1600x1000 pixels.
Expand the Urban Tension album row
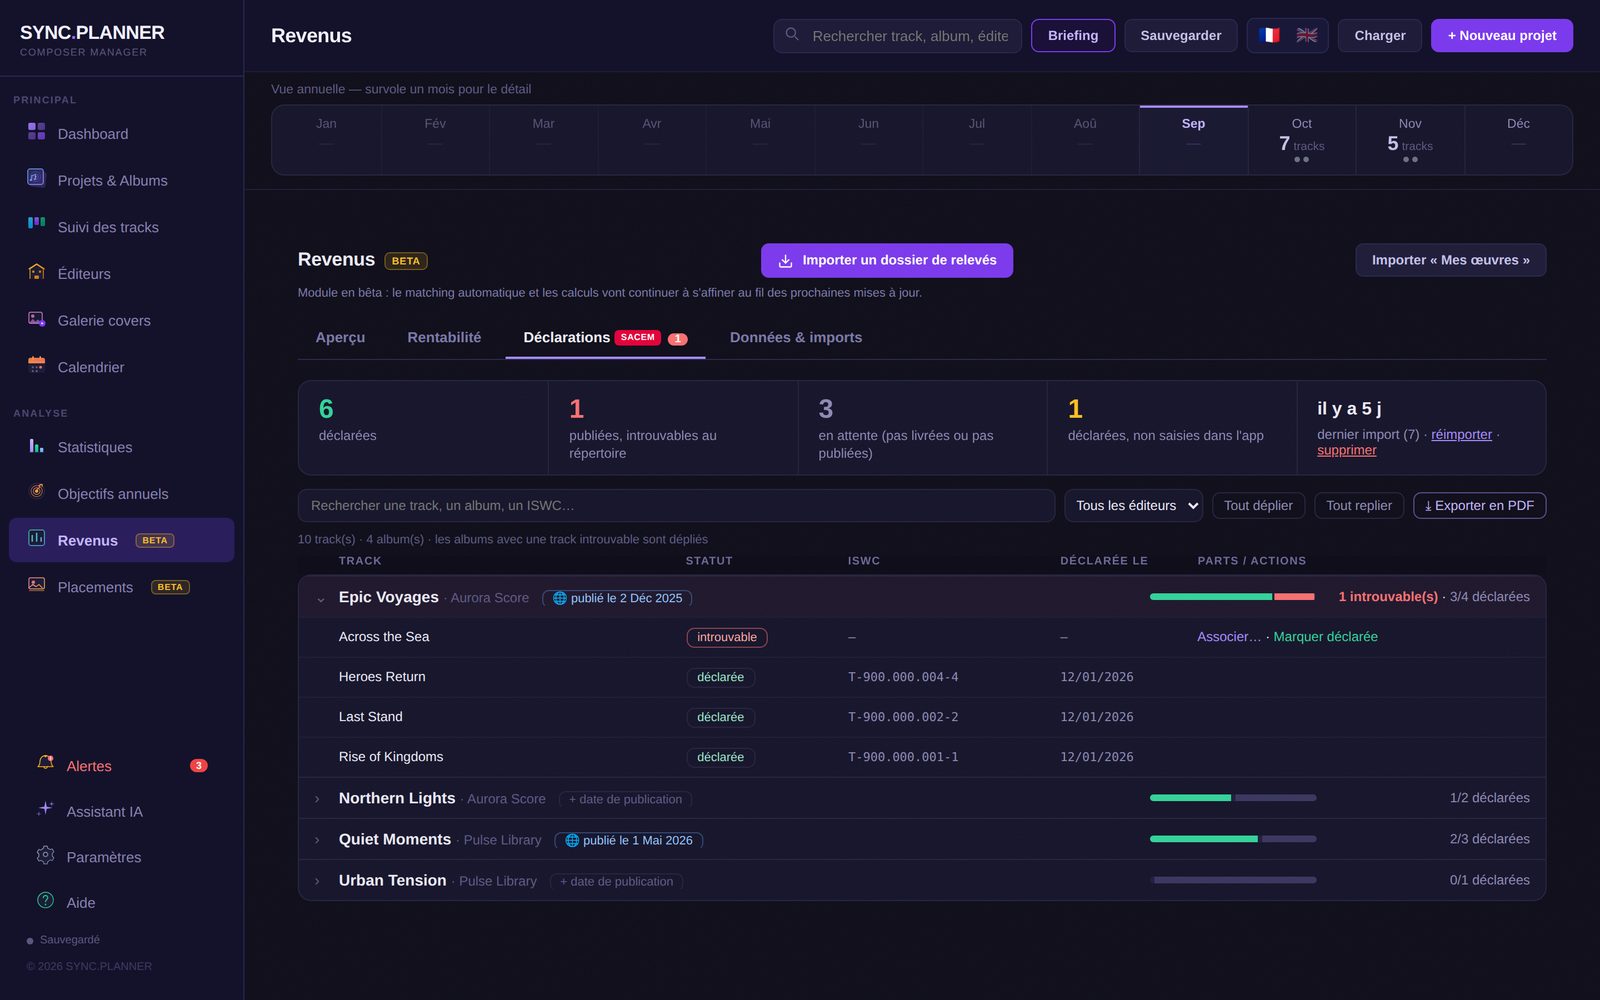point(317,881)
